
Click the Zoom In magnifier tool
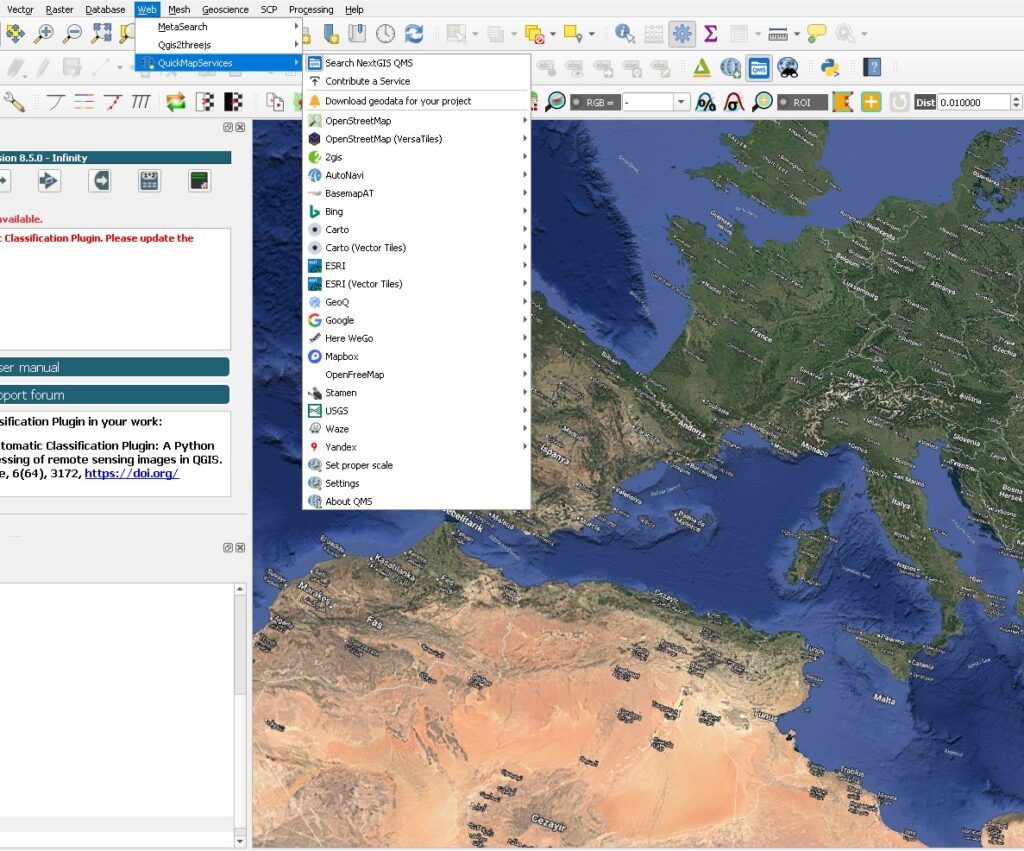coord(44,33)
